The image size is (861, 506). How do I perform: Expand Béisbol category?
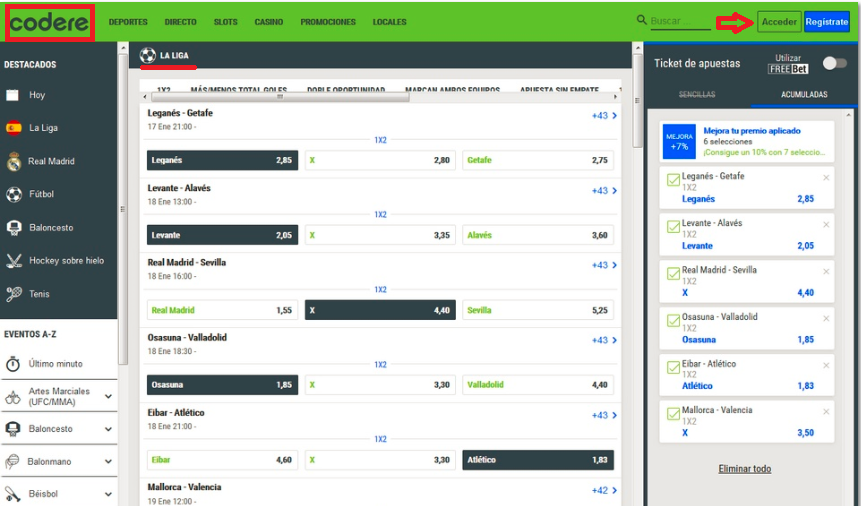[x=108, y=494]
